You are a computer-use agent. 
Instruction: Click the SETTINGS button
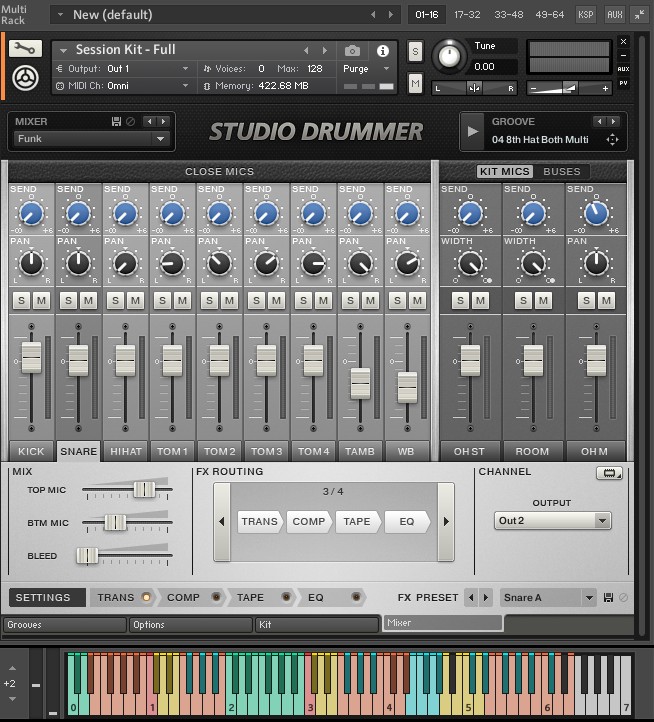[47, 598]
